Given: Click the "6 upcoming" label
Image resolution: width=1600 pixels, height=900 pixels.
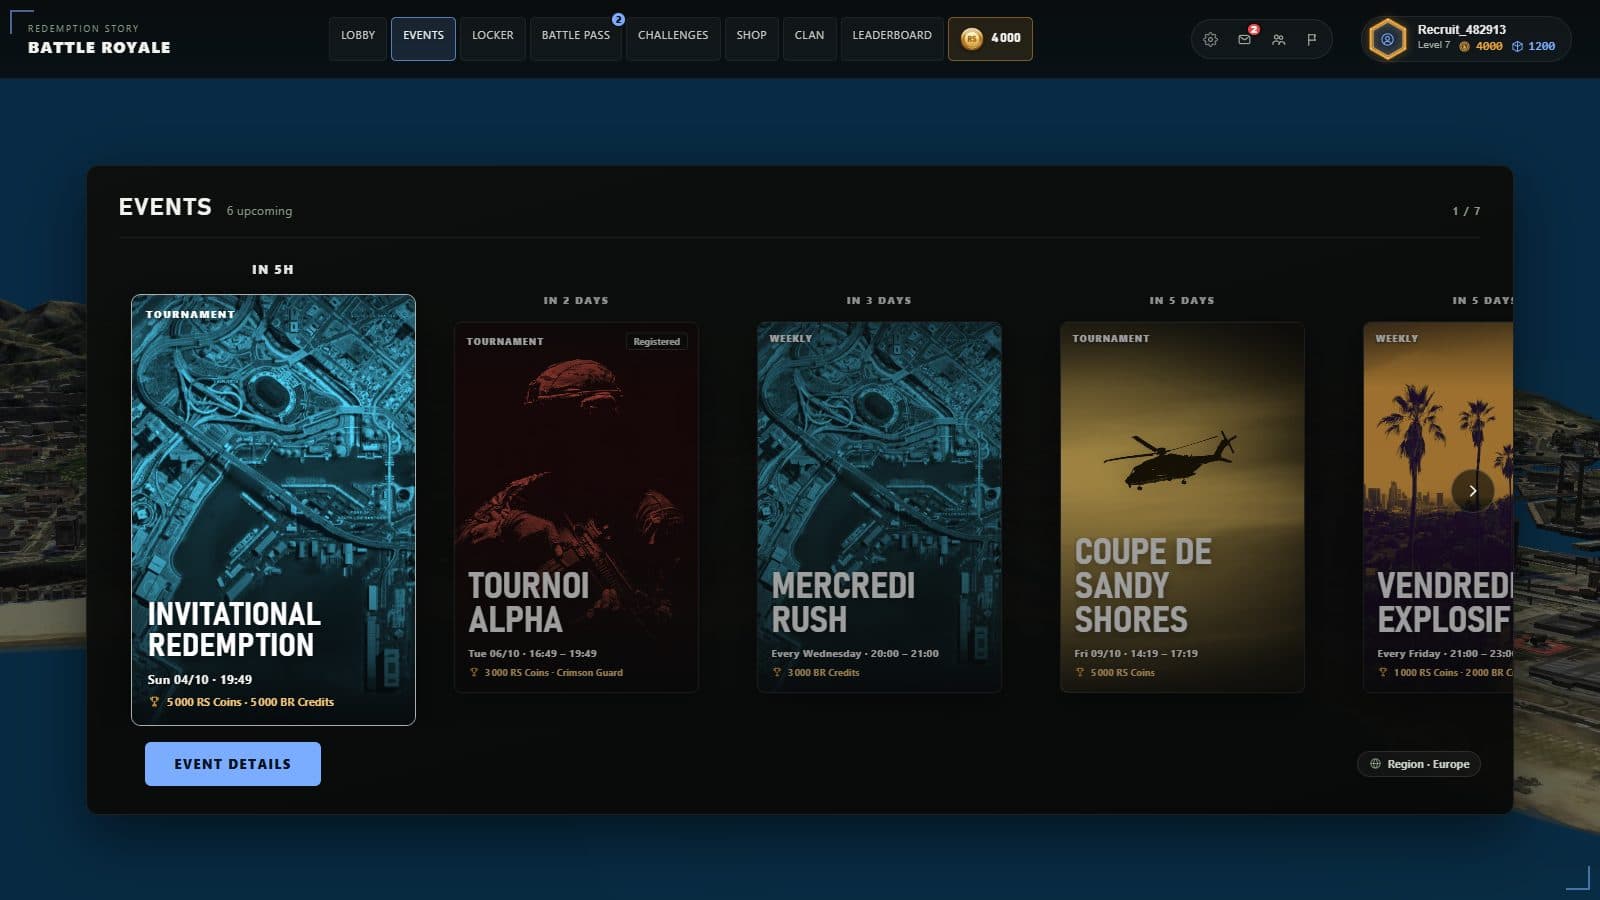Looking at the screenshot, I should (x=259, y=211).
